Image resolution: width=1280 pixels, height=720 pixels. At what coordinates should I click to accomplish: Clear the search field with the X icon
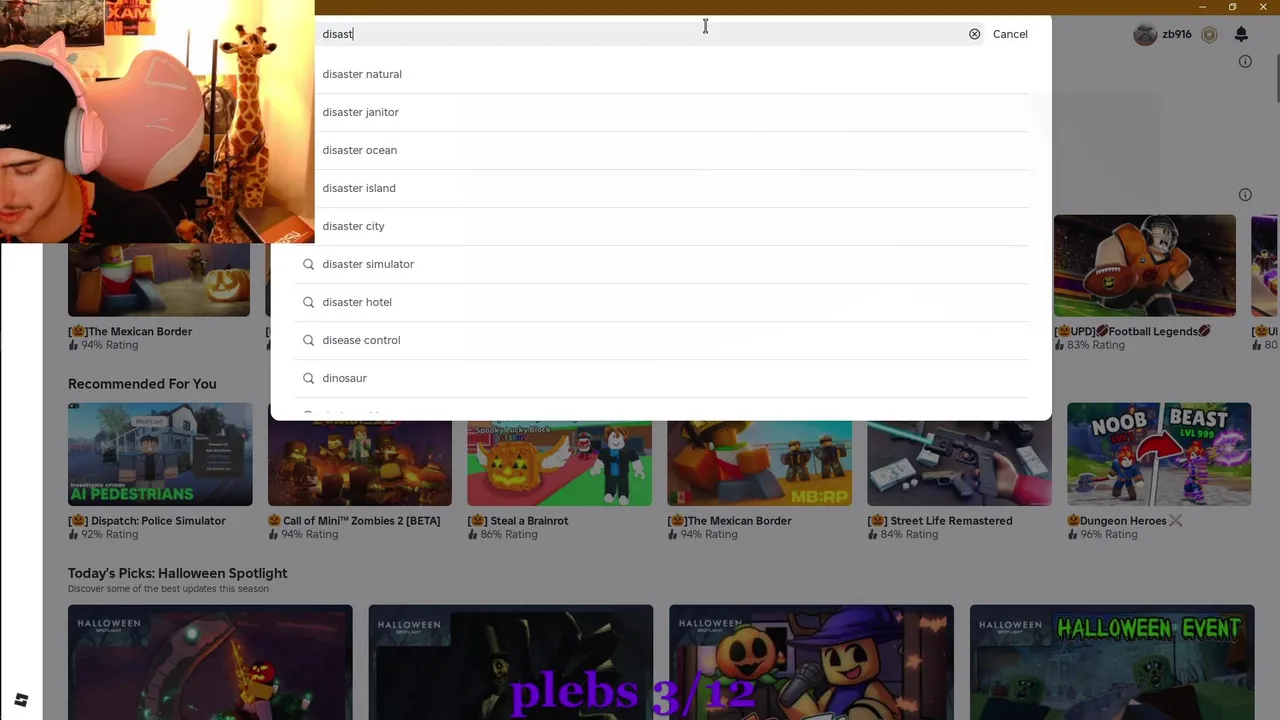pos(974,34)
